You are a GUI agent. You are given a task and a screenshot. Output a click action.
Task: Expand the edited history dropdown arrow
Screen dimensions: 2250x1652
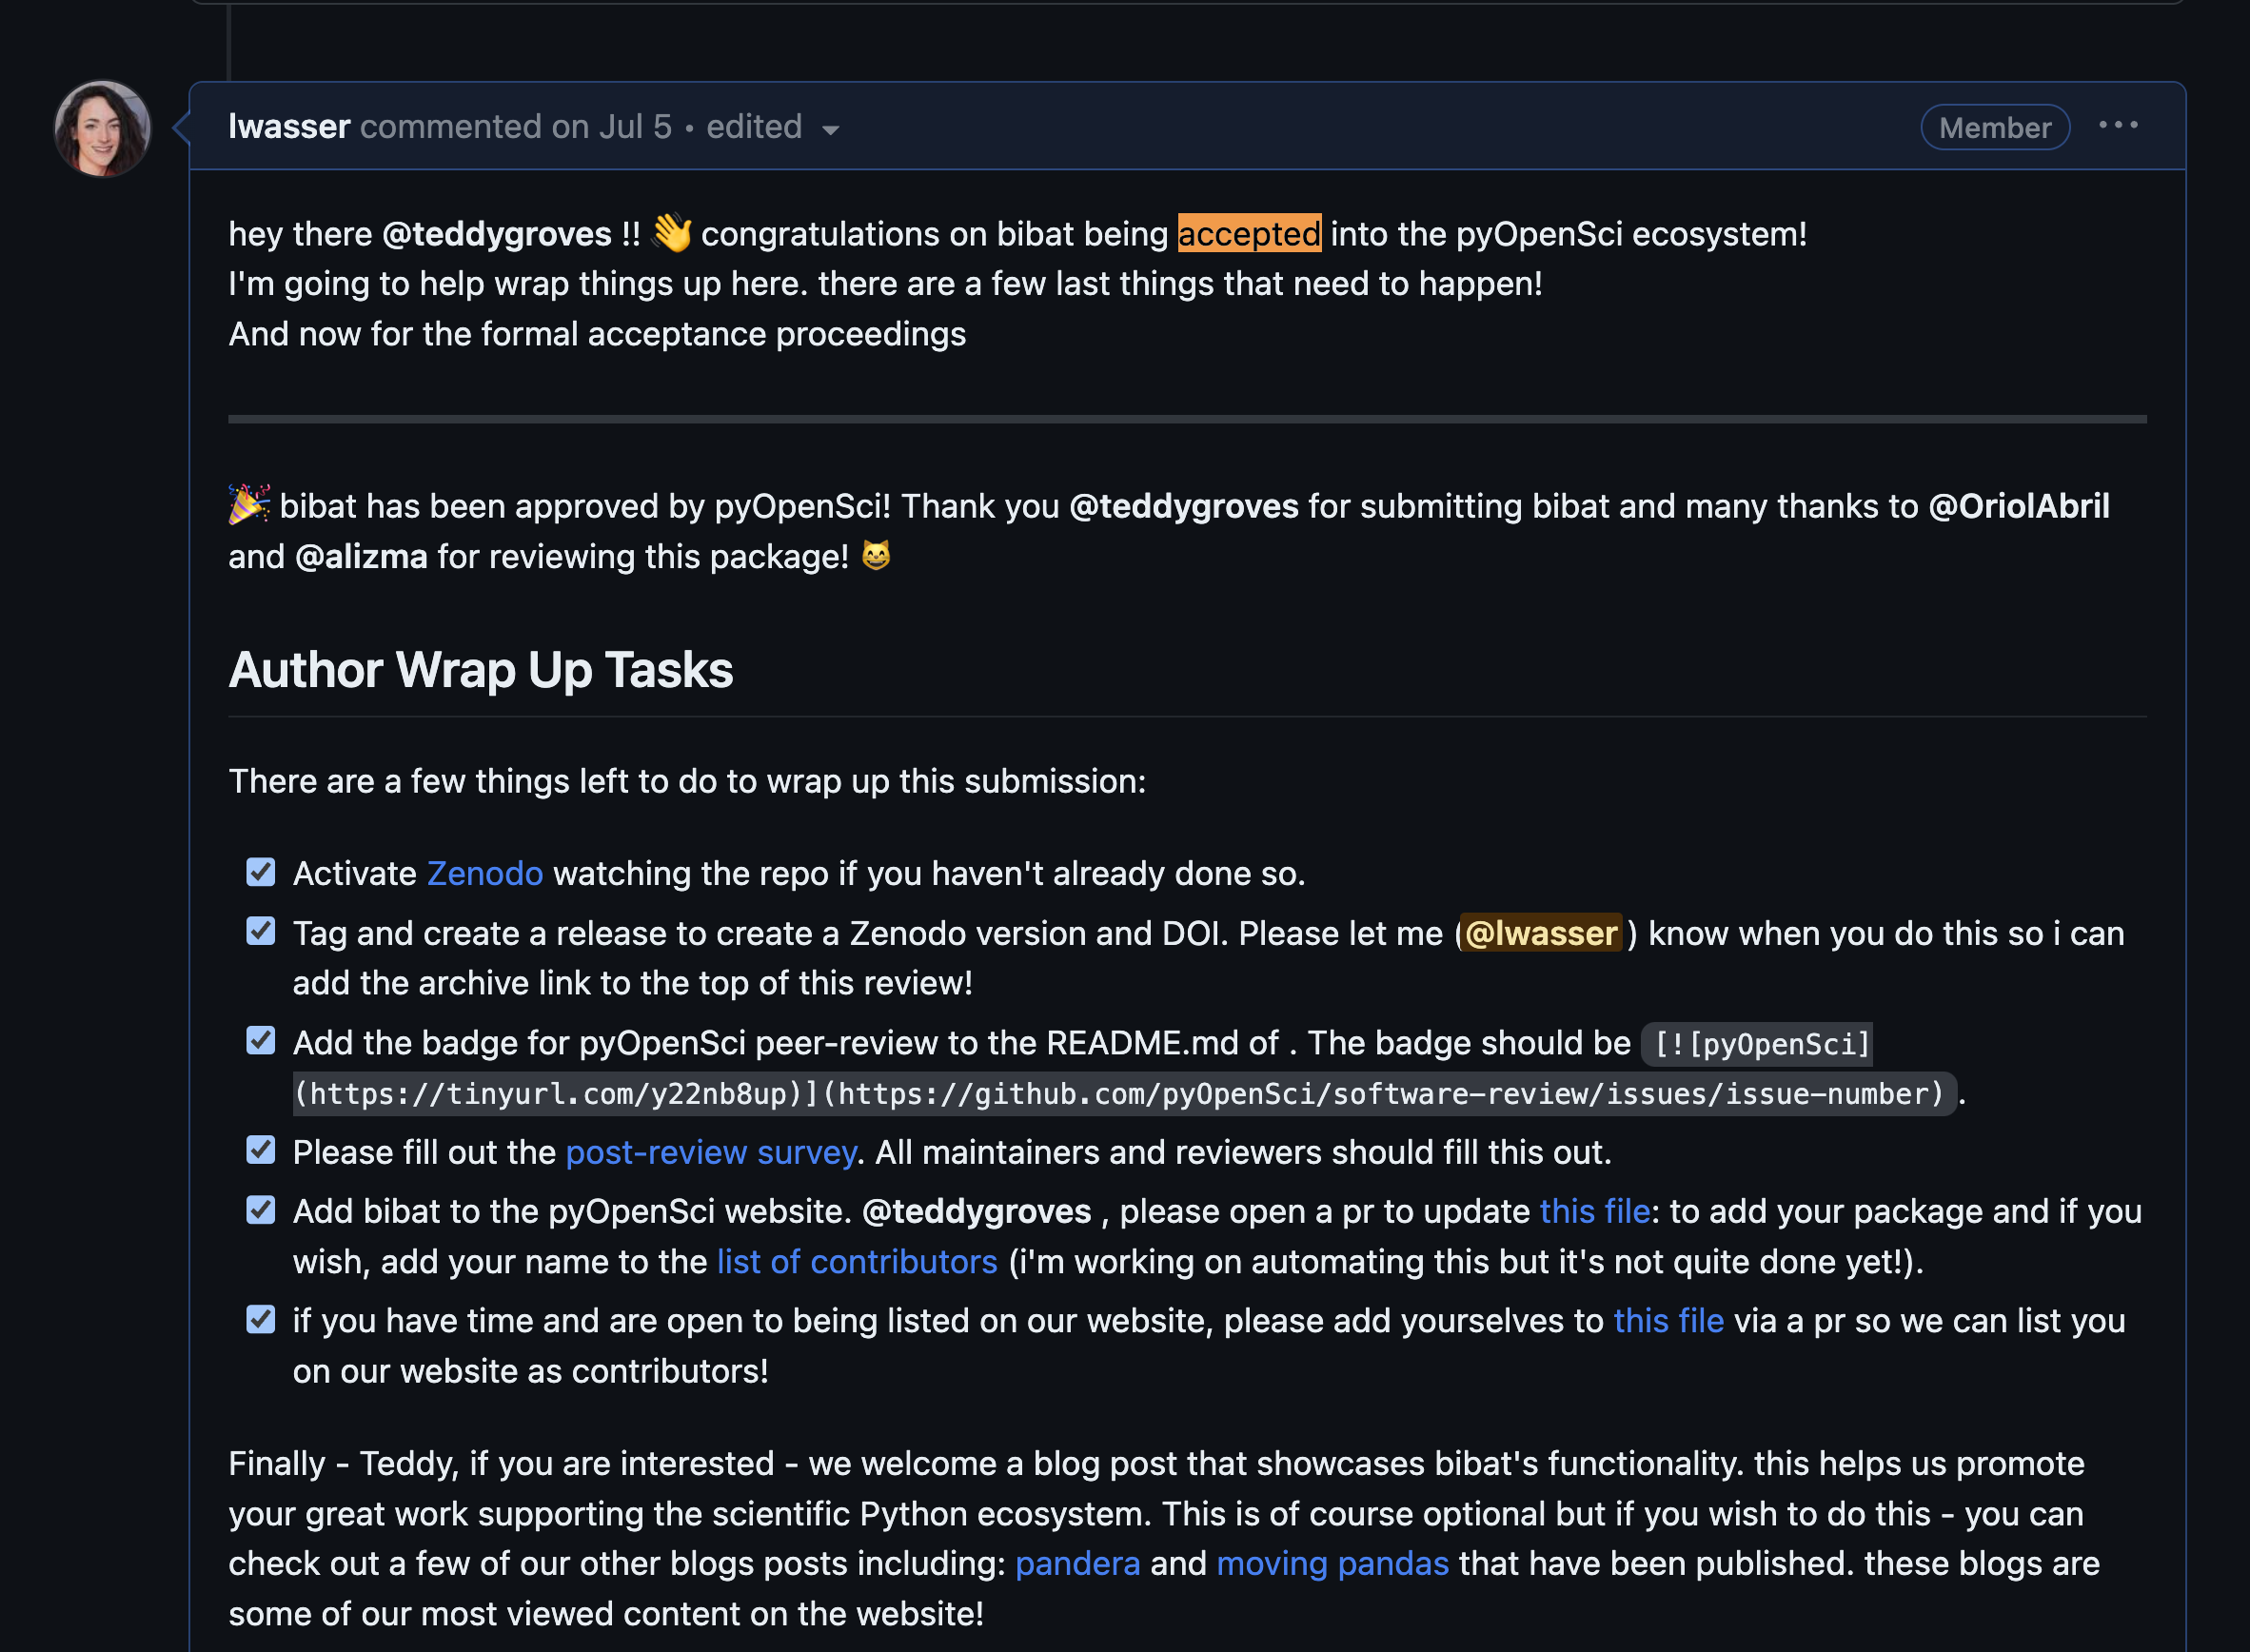click(830, 130)
